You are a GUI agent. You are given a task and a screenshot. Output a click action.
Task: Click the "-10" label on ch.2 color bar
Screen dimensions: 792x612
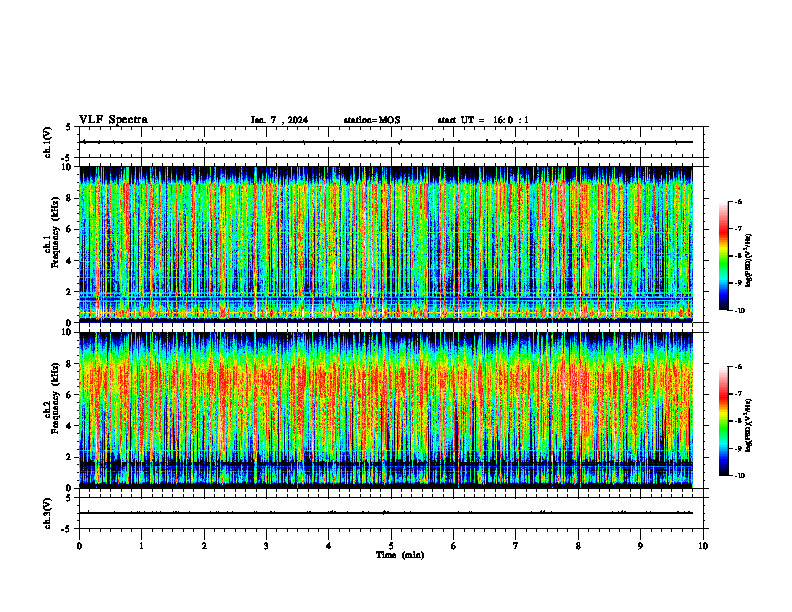[x=738, y=476]
